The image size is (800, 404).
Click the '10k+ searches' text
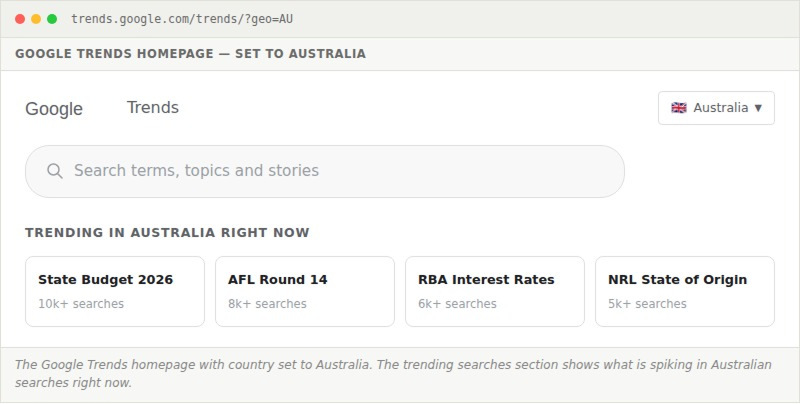point(81,304)
